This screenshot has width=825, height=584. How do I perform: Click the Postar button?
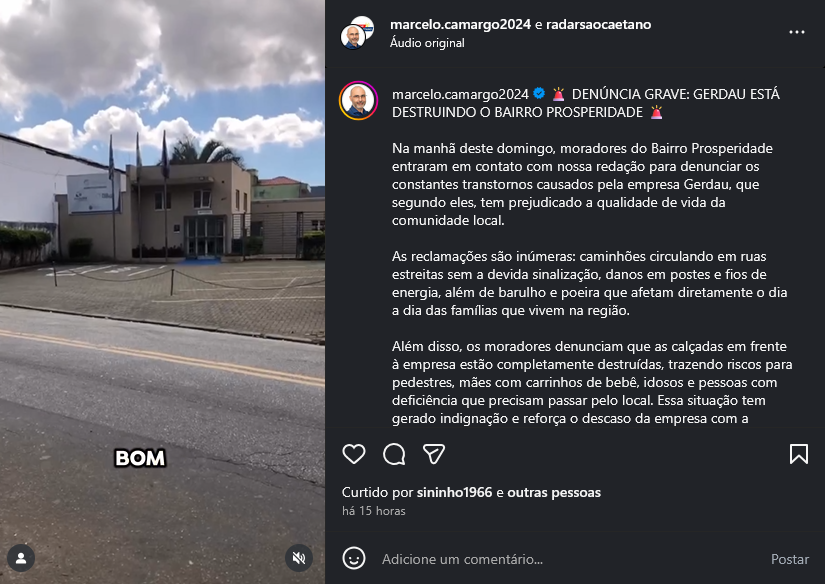click(790, 559)
